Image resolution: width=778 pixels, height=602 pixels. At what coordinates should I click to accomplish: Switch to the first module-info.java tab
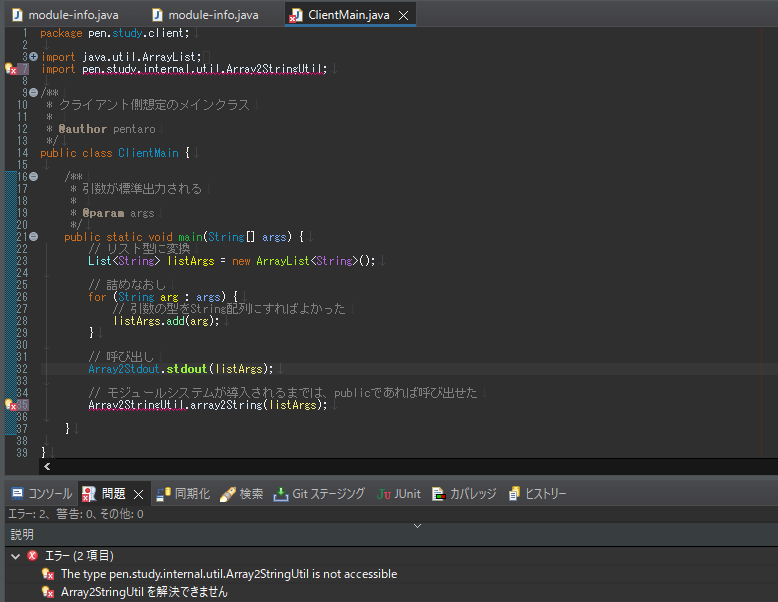pos(66,15)
